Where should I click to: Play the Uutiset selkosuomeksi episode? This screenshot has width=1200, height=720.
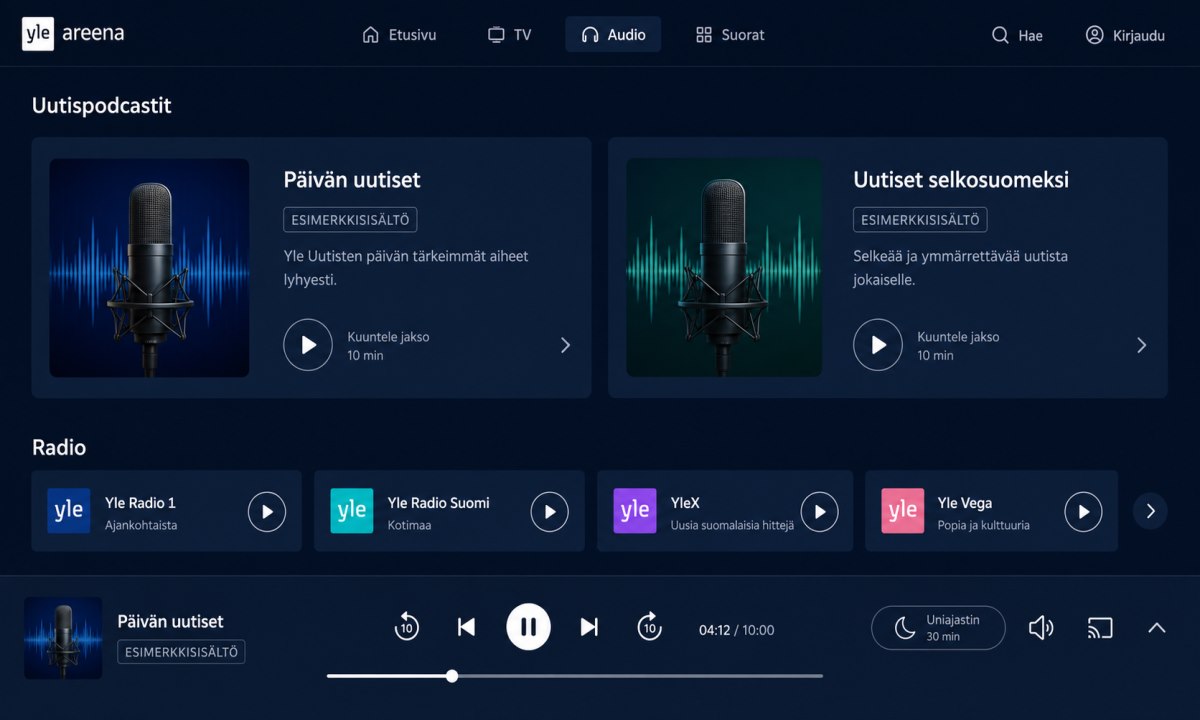878,345
